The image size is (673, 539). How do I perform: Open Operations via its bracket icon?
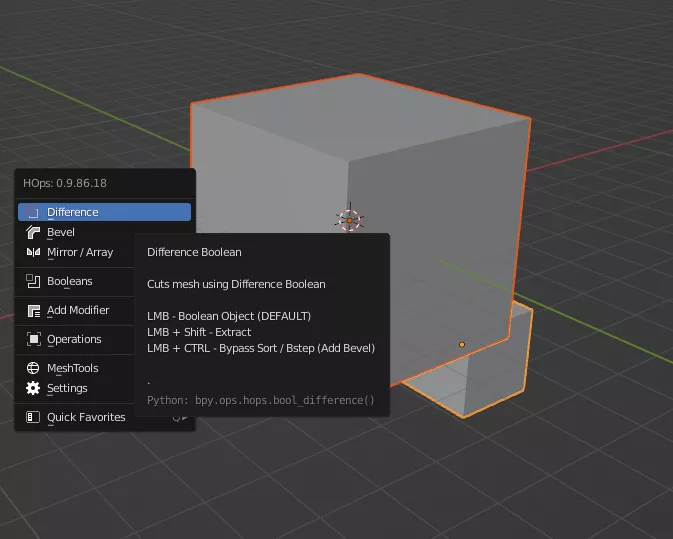[33, 339]
